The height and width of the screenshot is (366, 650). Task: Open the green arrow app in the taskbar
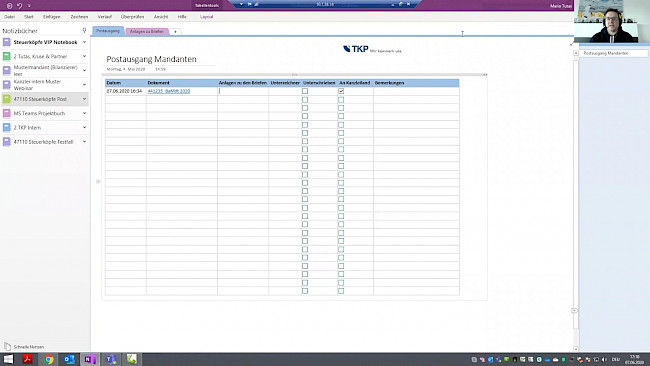132,359
